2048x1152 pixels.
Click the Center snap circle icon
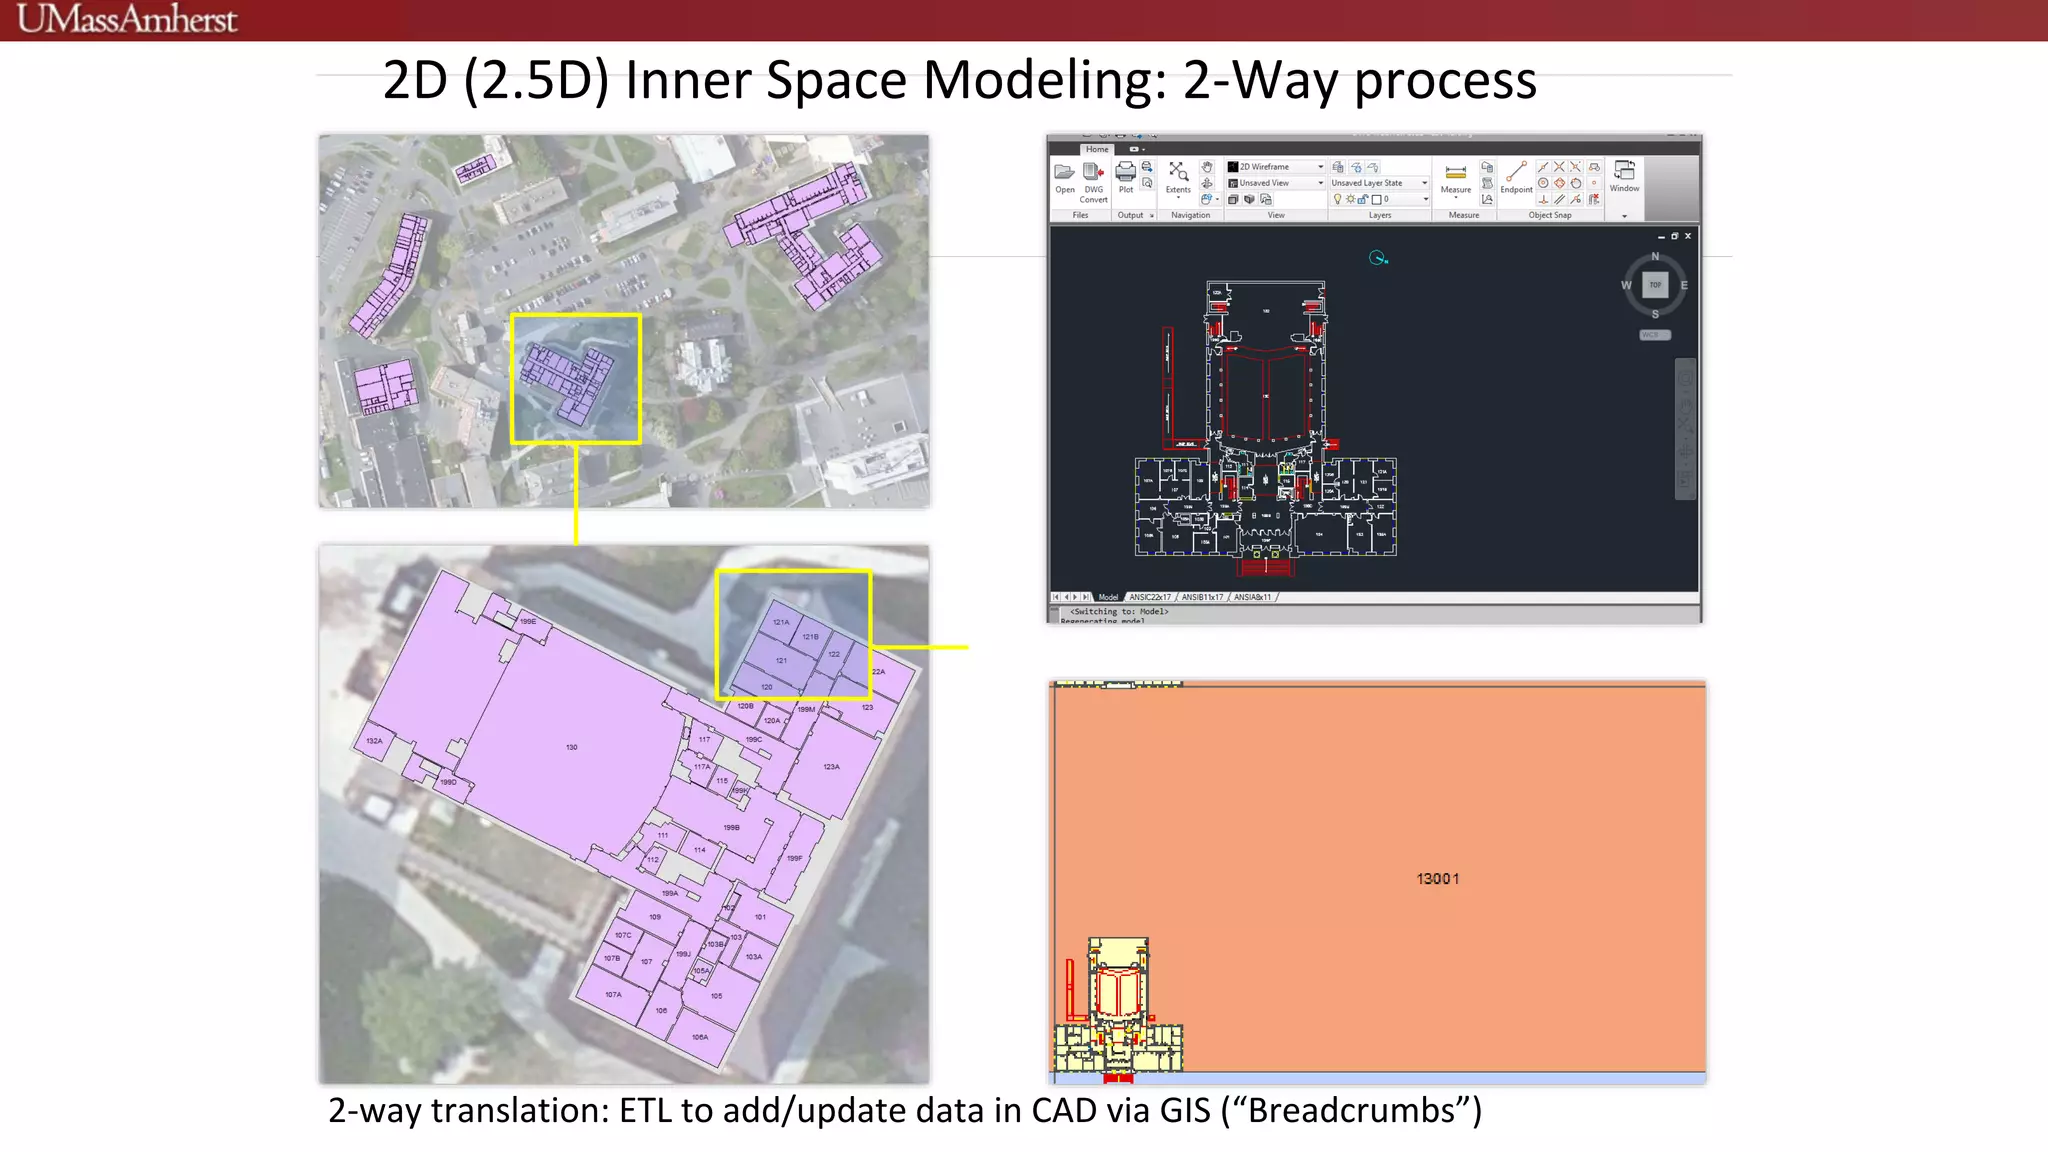pyautogui.click(x=1543, y=183)
